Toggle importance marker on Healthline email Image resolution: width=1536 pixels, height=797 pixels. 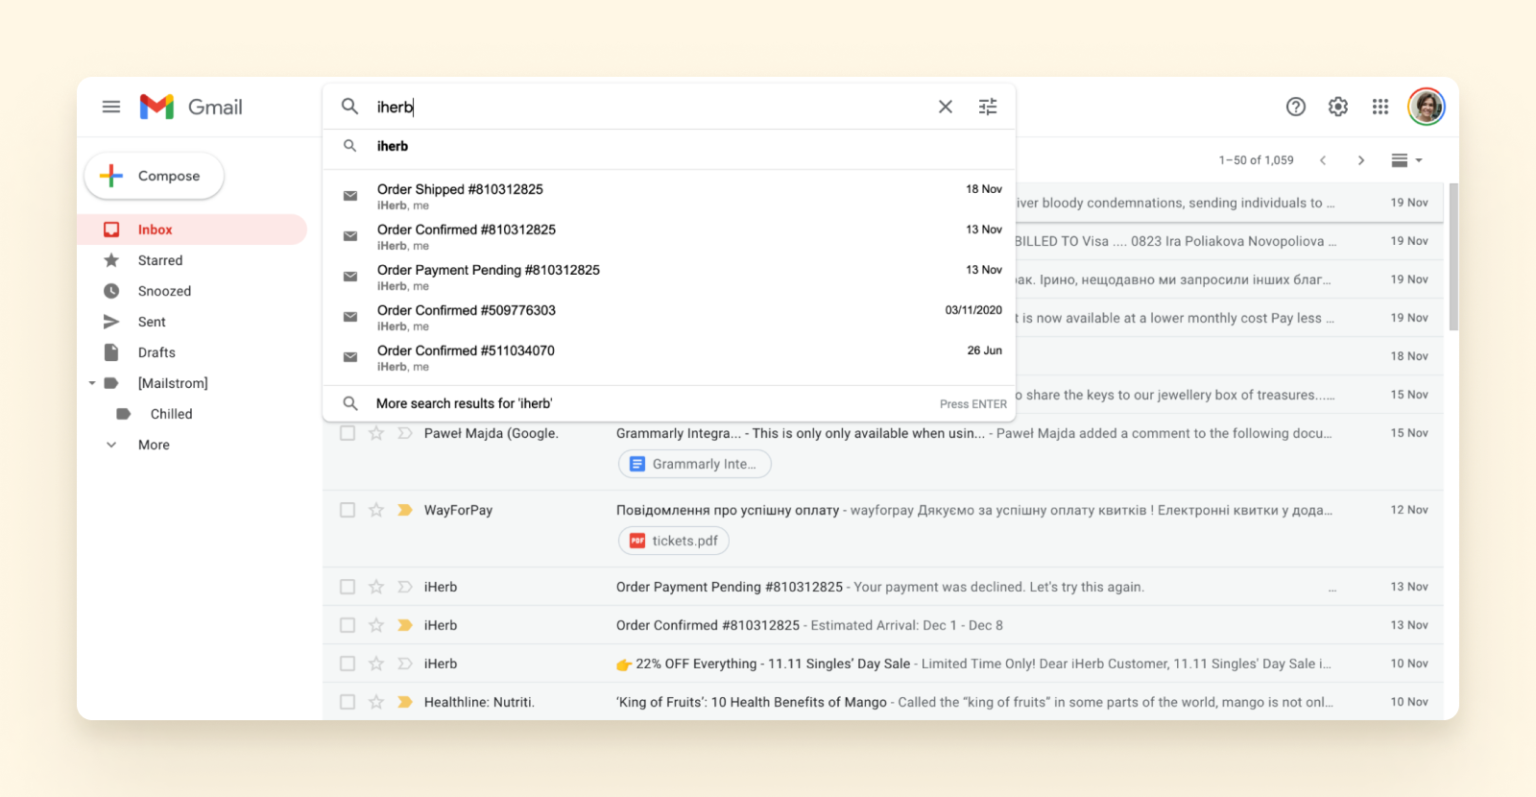click(x=405, y=702)
